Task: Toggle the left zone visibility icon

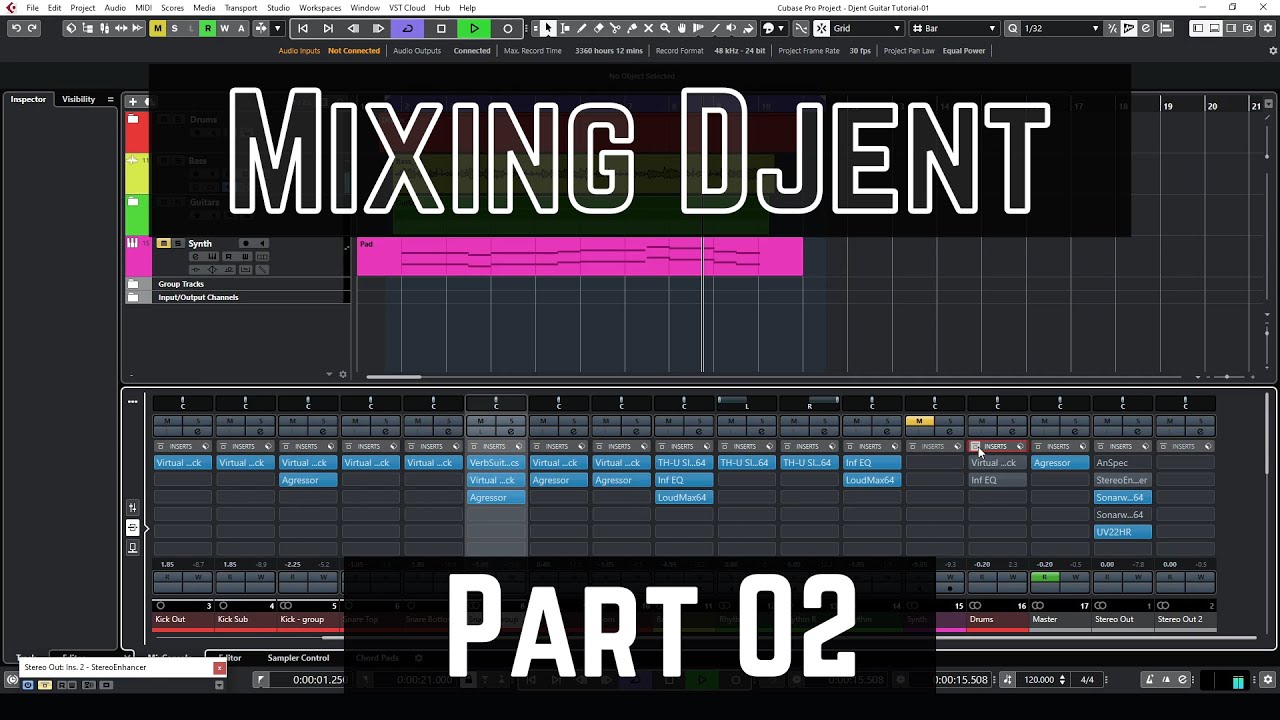Action: pyautogui.click(x=1198, y=28)
